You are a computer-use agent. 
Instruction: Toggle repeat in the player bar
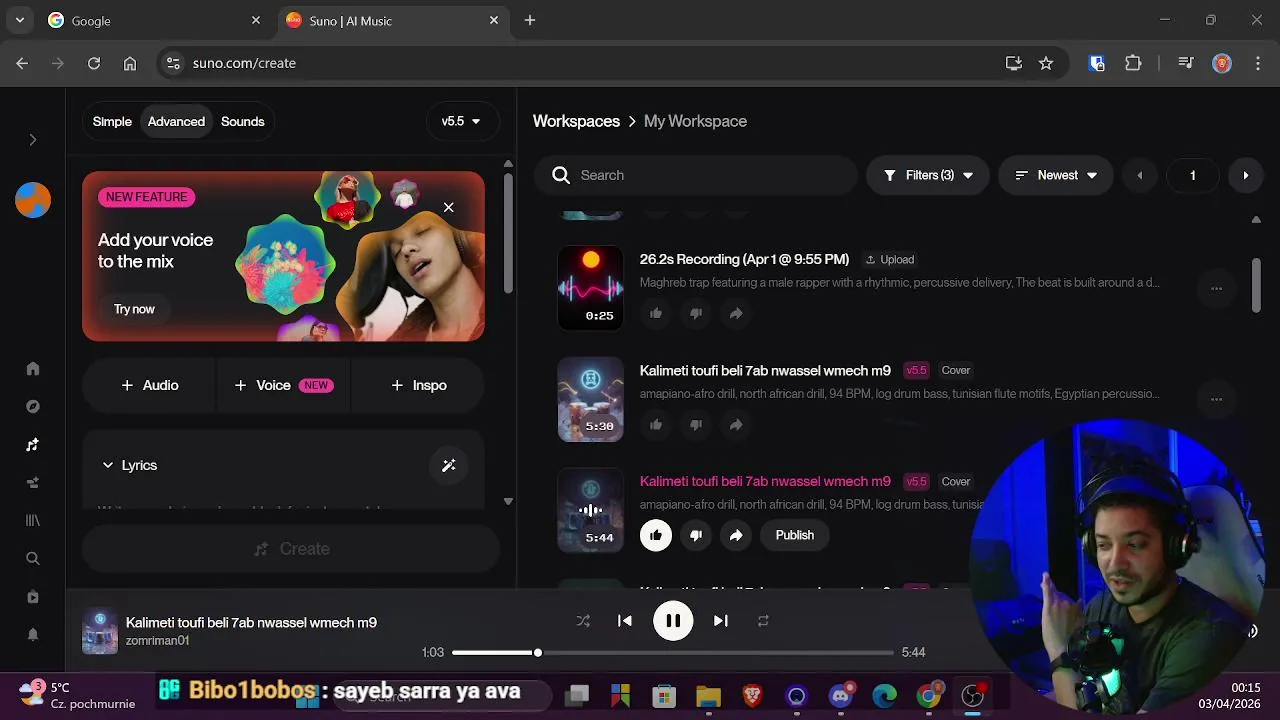coord(763,621)
